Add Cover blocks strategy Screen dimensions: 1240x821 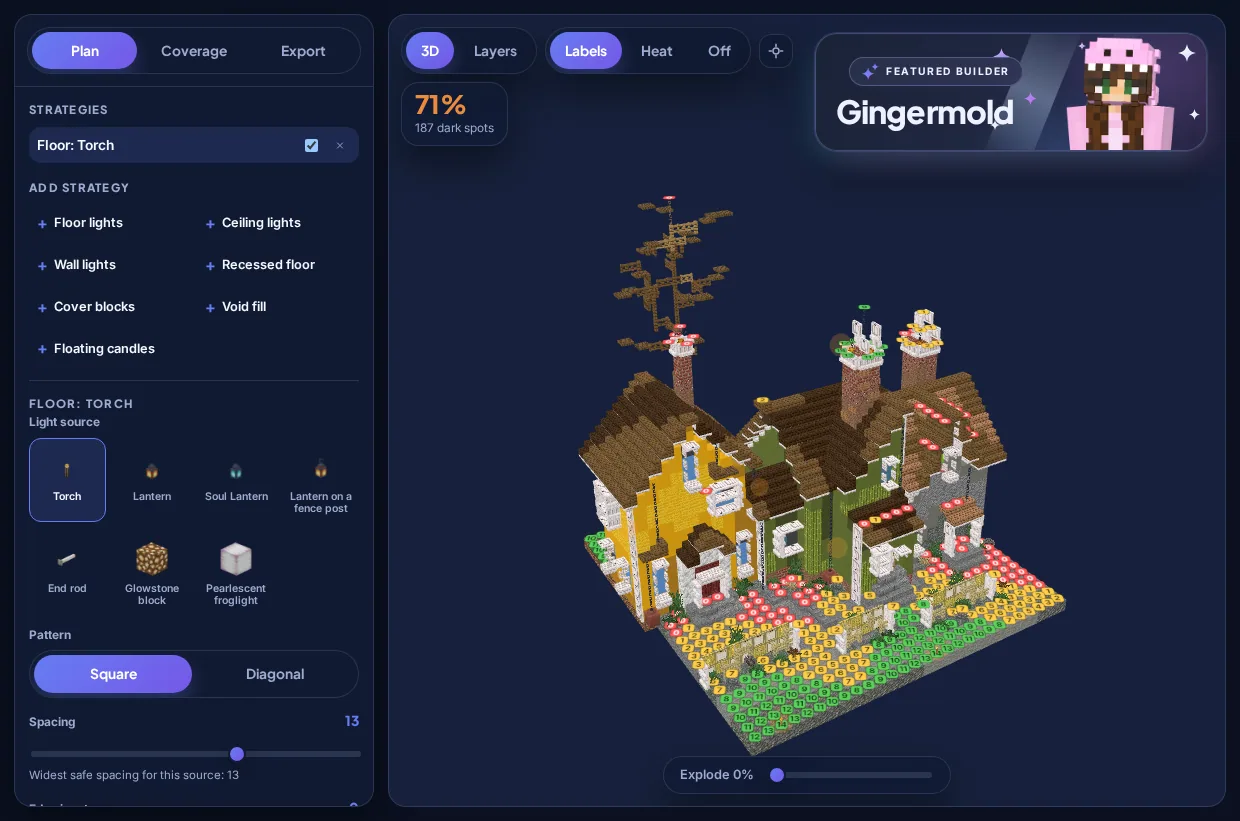coord(86,307)
